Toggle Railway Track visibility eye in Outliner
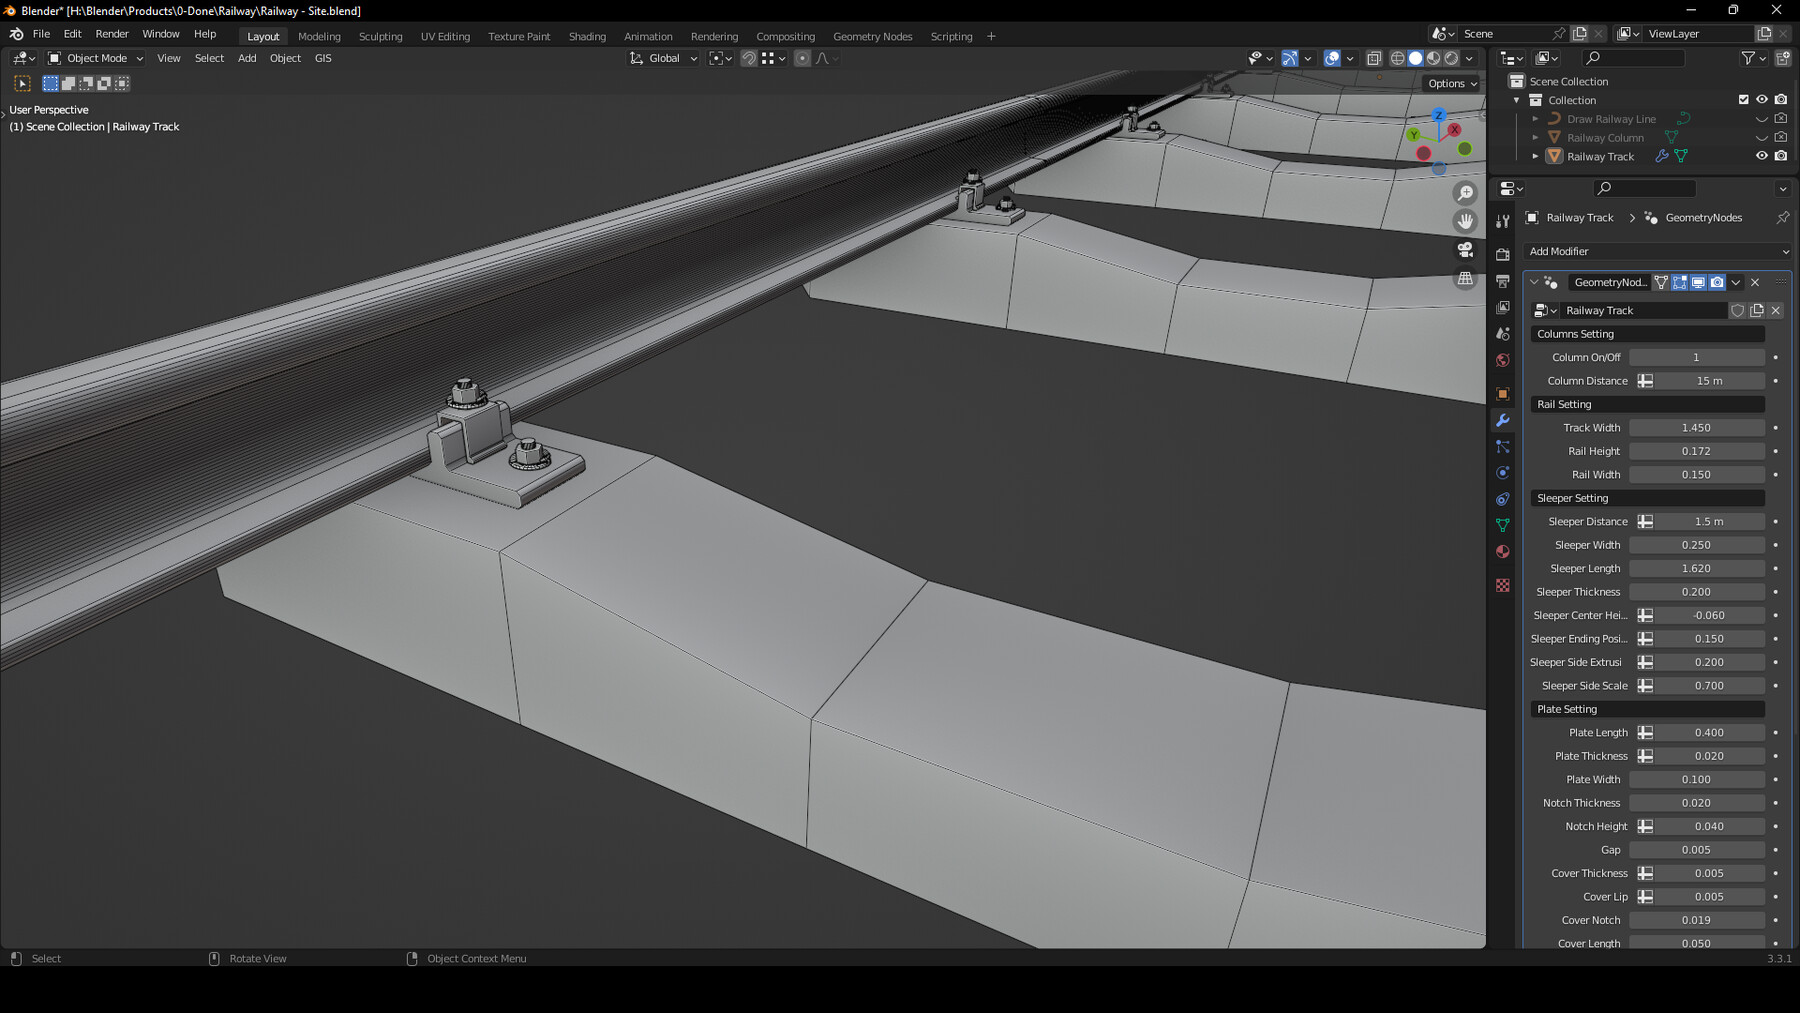The image size is (1800, 1013). pyautogui.click(x=1762, y=156)
